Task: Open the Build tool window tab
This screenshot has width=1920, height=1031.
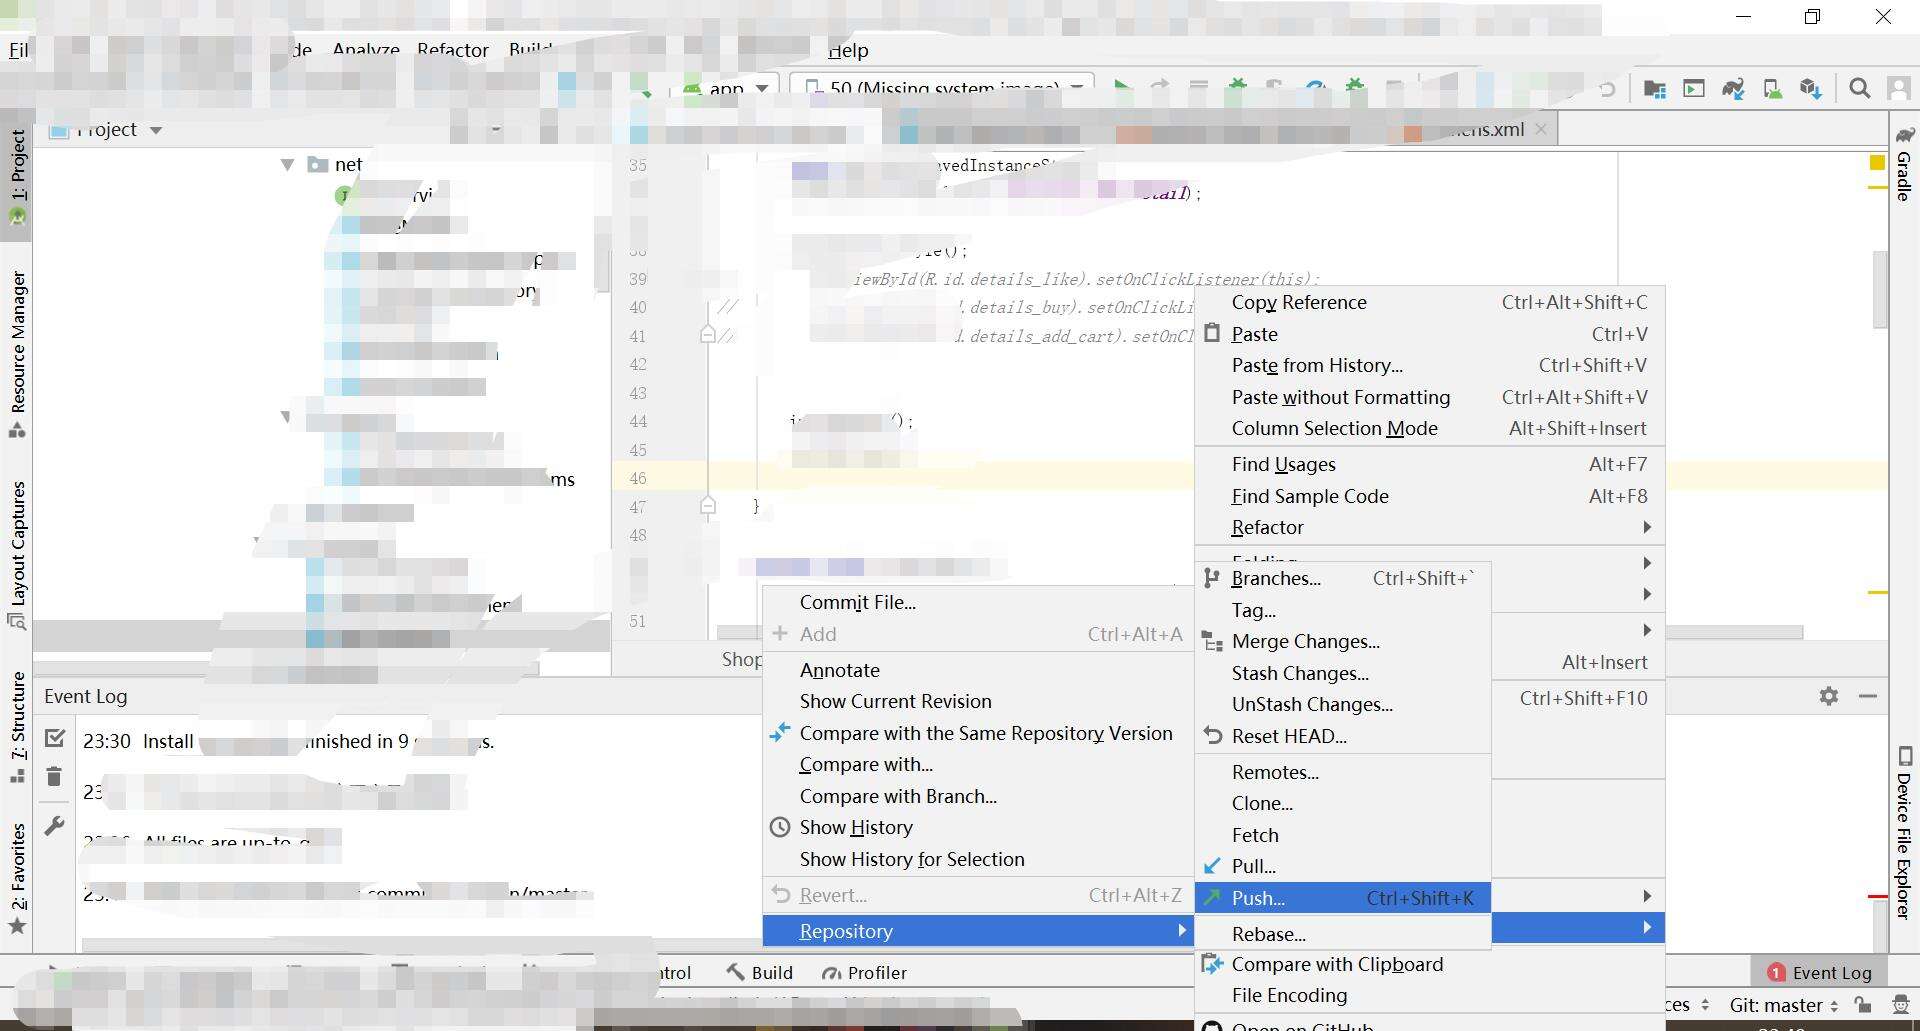Action: click(760, 972)
